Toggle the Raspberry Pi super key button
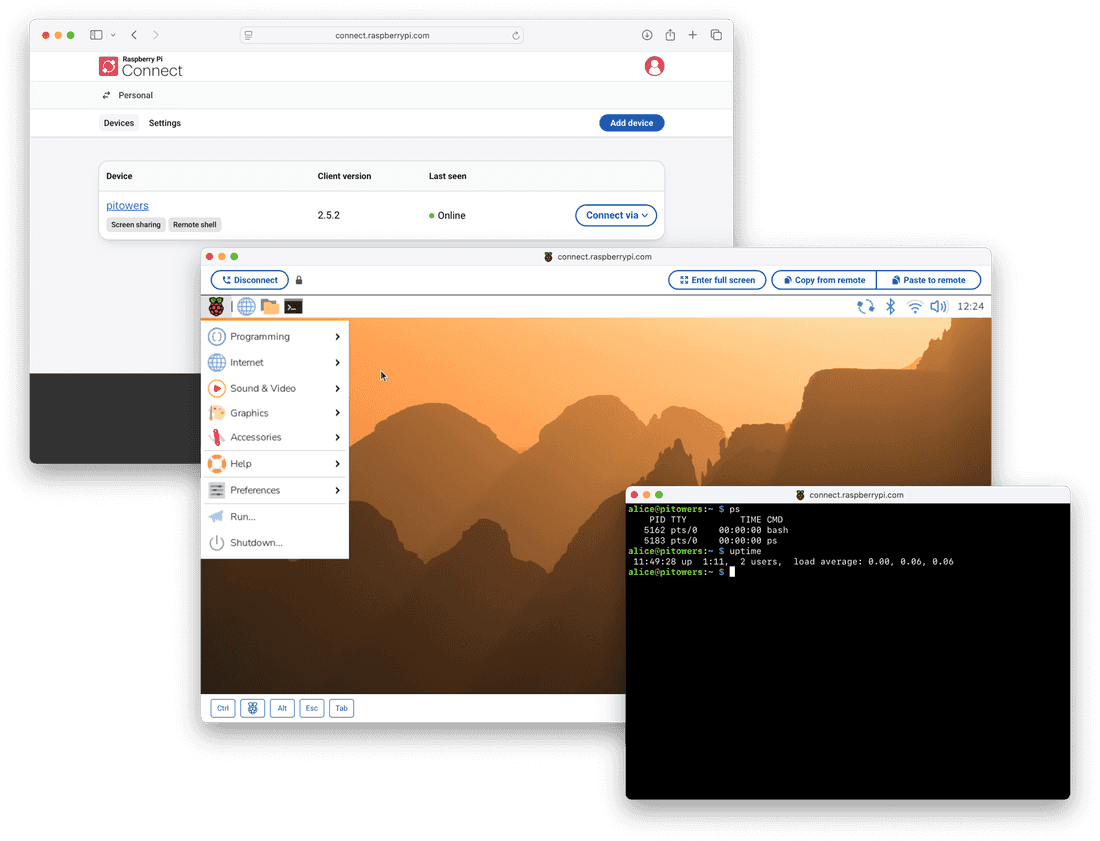The width and height of the screenshot is (1100, 841). pos(252,708)
